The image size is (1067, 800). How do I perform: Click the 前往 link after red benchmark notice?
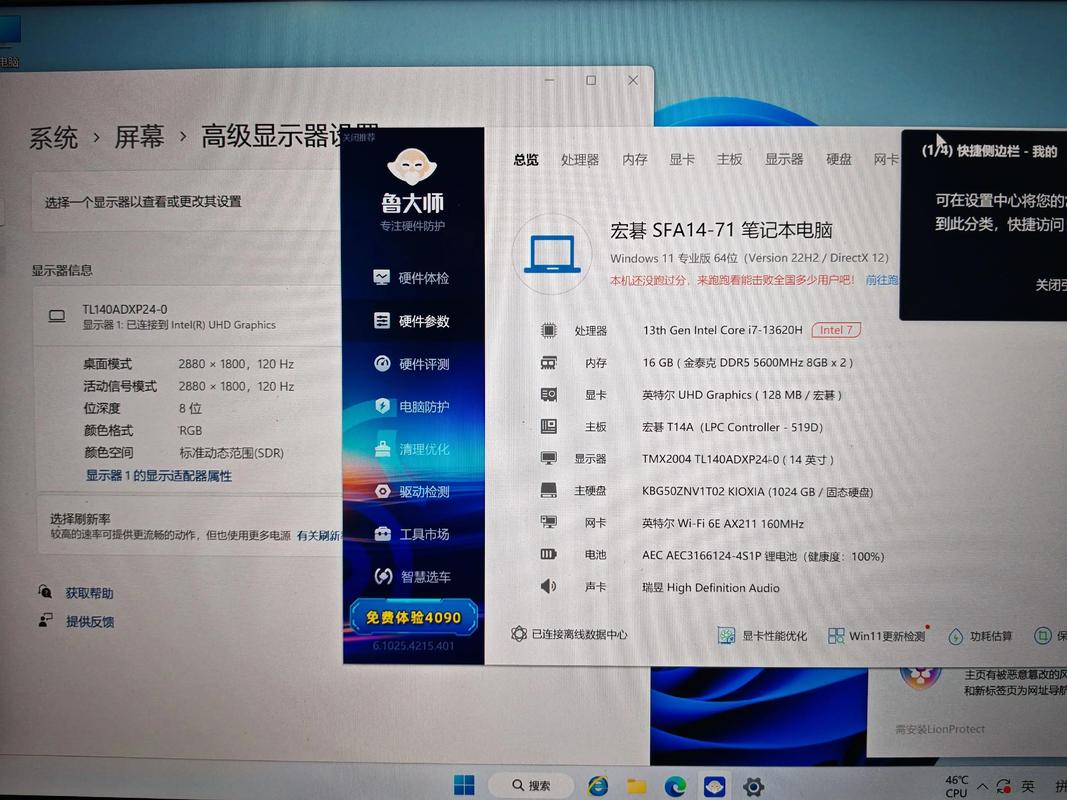tap(882, 280)
